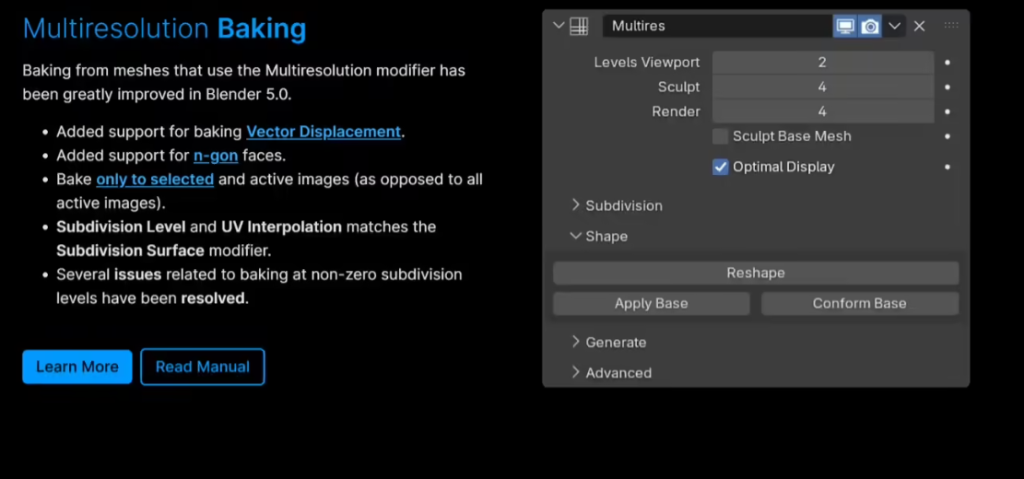This screenshot has height=479, width=1024.
Task: Click the Multires modifier grid icon
Action: pyautogui.click(x=579, y=26)
